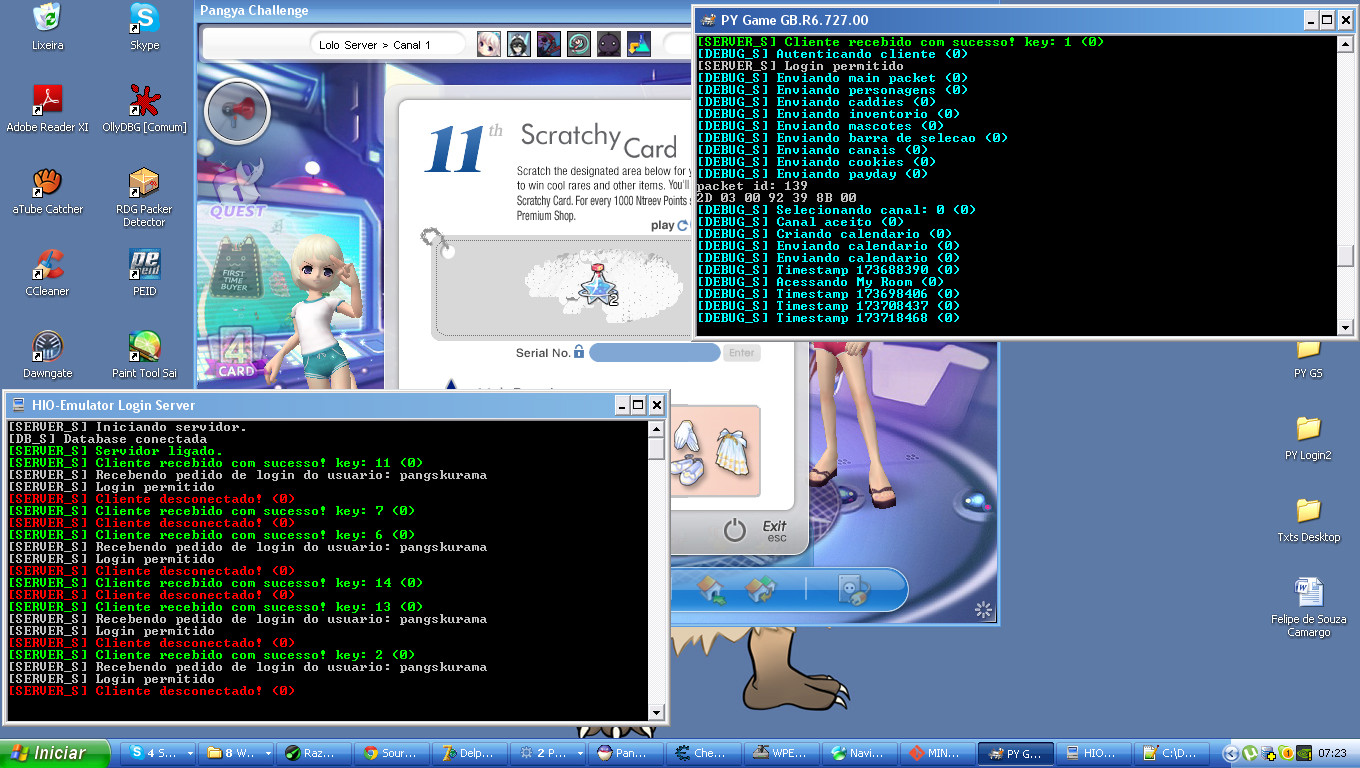Switch to MIN... taskbar item

[939, 754]
